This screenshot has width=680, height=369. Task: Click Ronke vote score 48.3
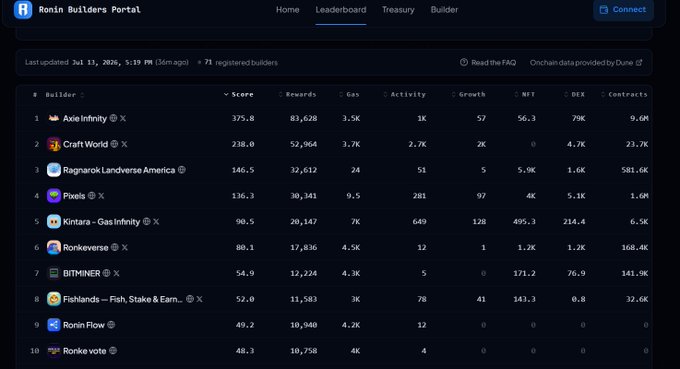[245, 350]
